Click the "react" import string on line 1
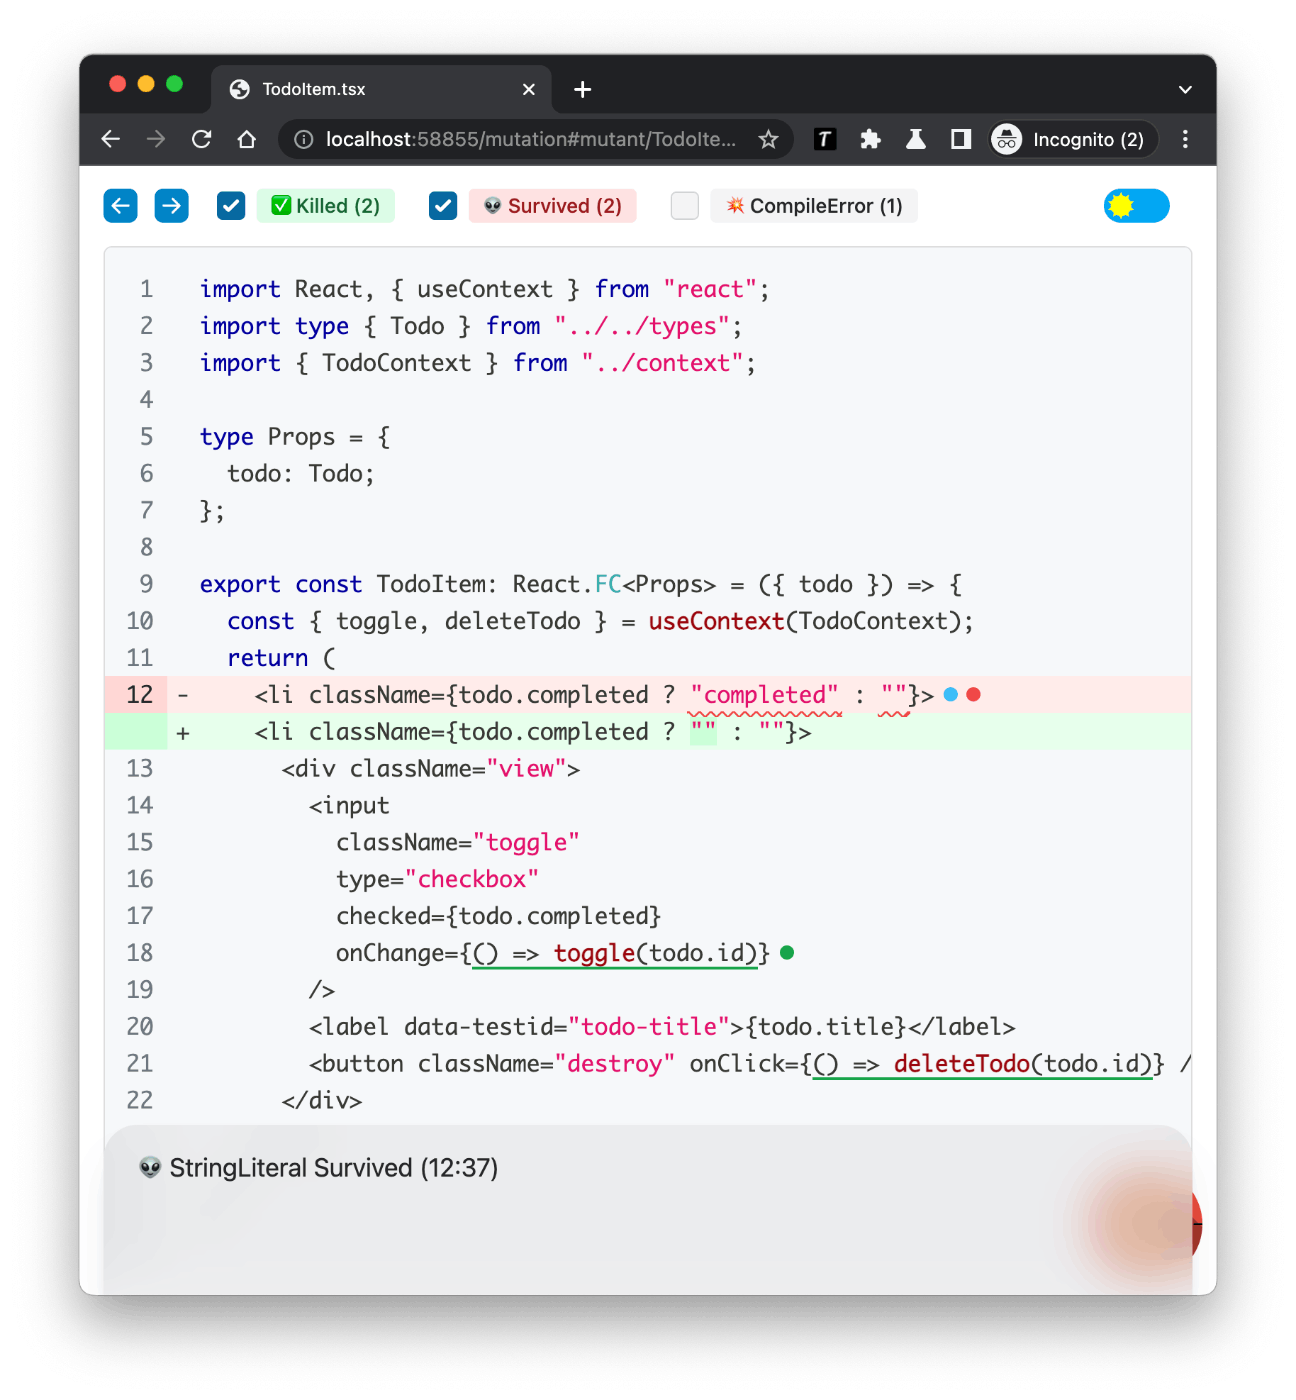 coord(710,289)
